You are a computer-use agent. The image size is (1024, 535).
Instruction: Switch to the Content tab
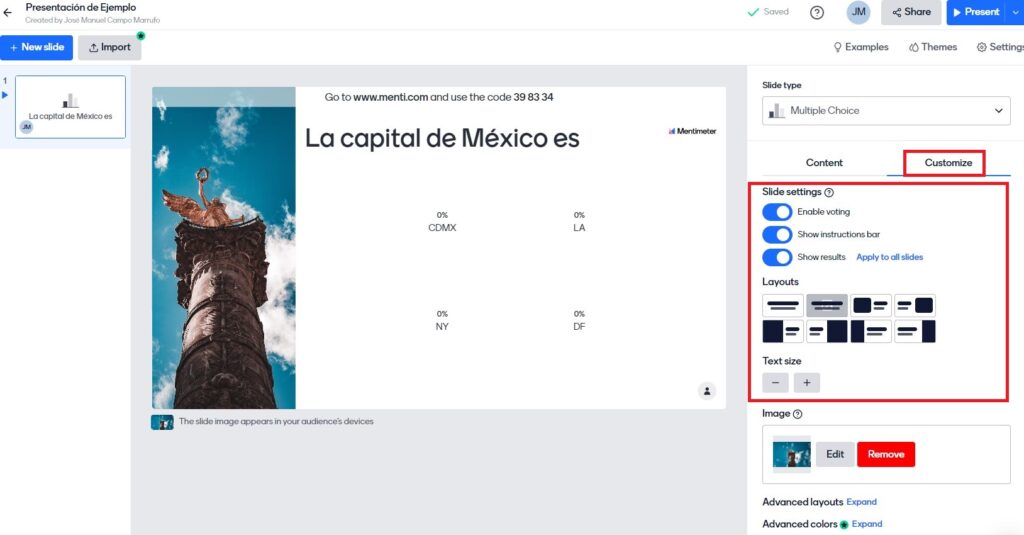pyautogui.click(x=824, y=163)
